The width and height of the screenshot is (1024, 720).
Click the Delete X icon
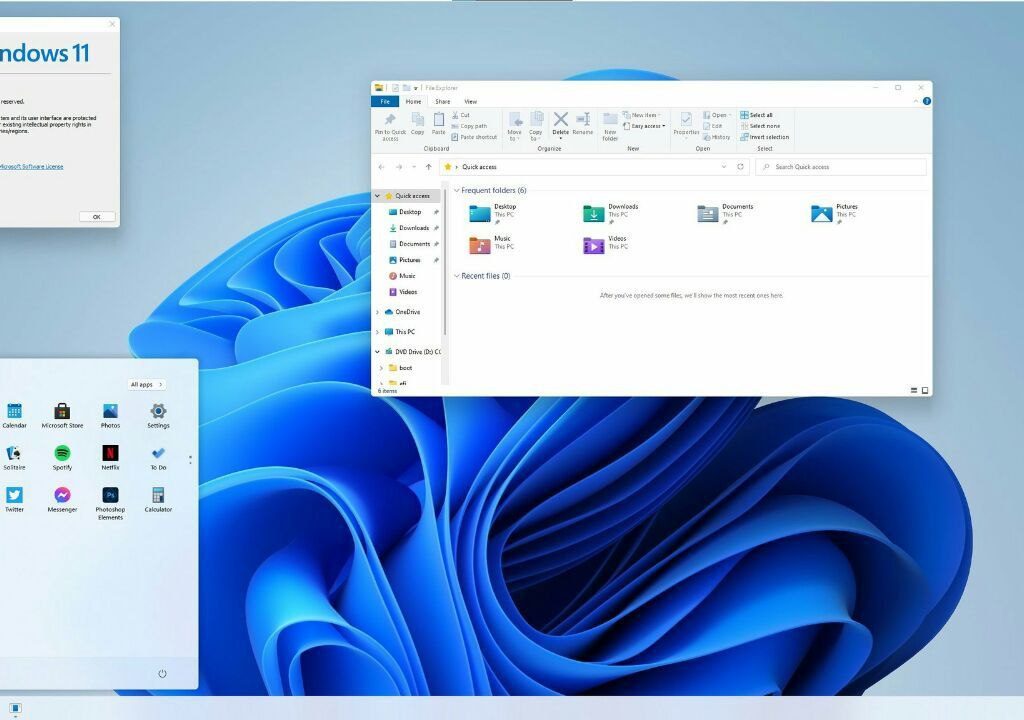560,119
